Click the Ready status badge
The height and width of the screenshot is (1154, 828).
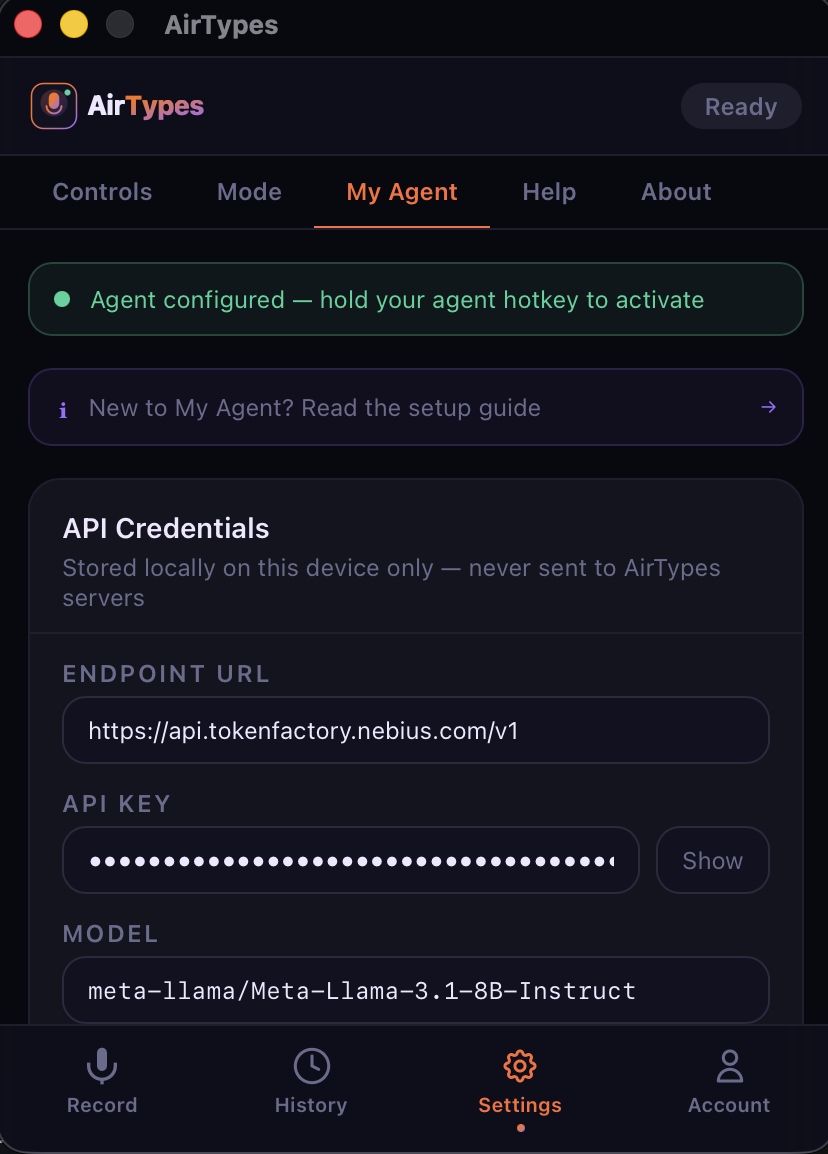point(740,107)
